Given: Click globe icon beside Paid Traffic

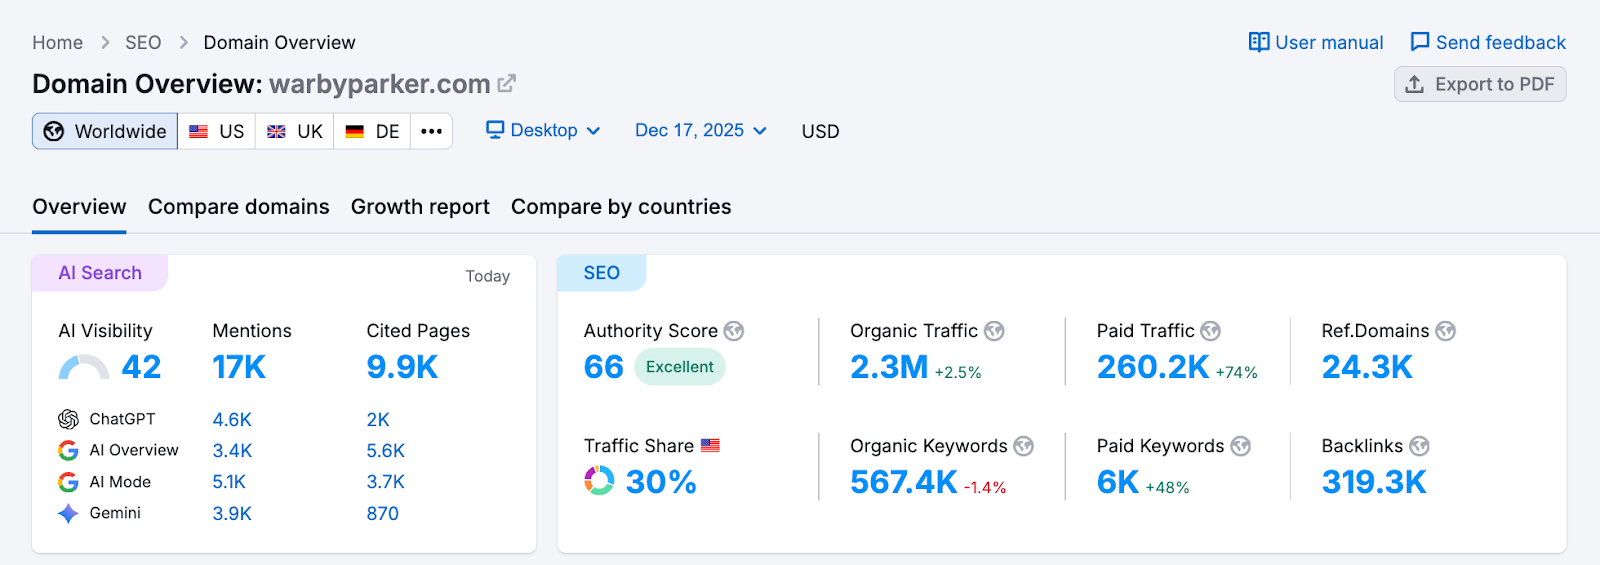Looking at the screenshot, I should coord(1210,331).
